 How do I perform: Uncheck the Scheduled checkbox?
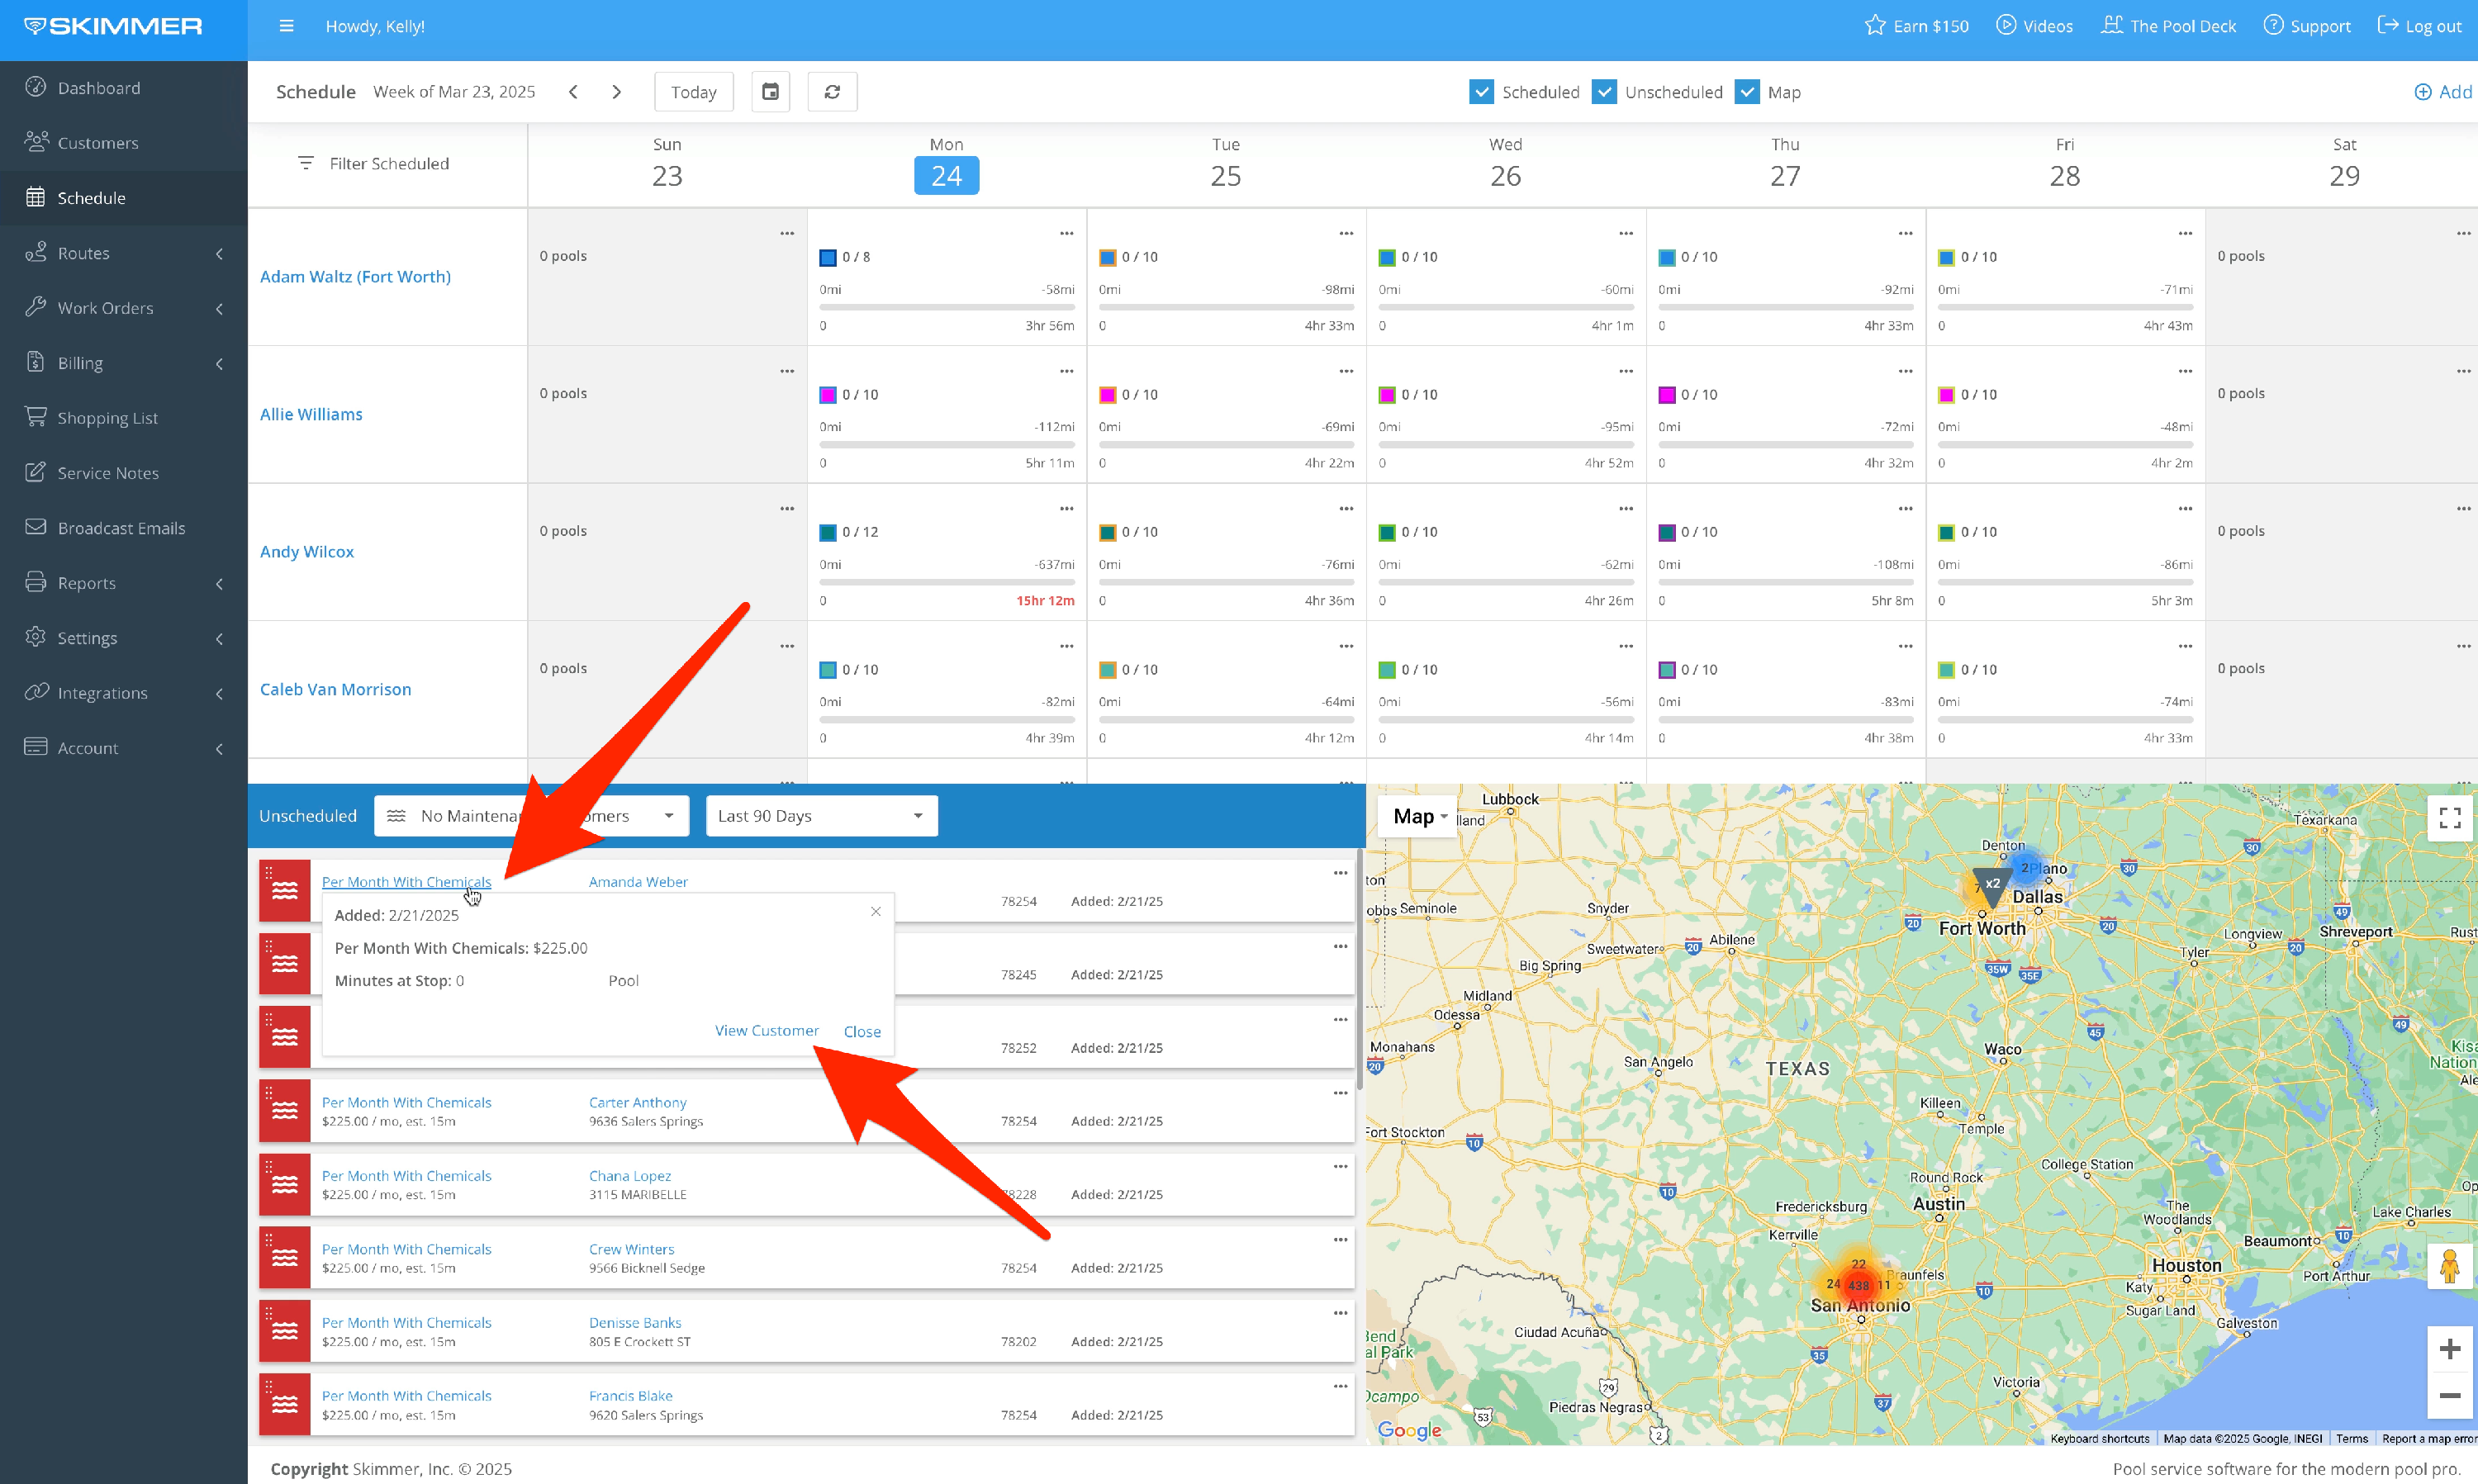pyautogui.click(x=1481, y=92)
